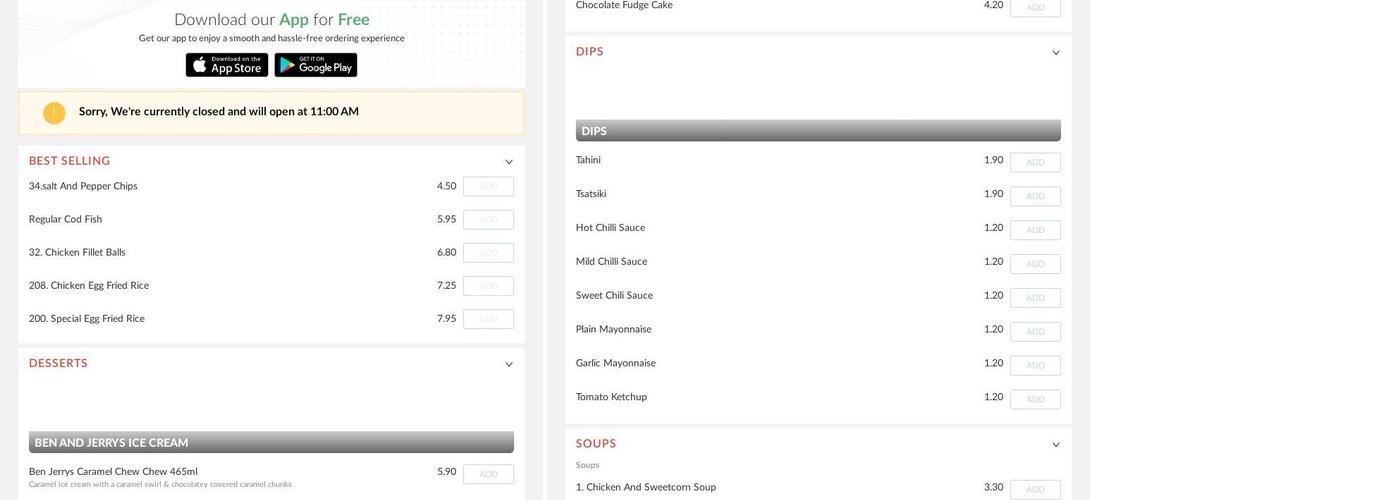This screenshot has width=1400, height=500.
Task: Open the App Store download badge
Action: click(227, 65)
